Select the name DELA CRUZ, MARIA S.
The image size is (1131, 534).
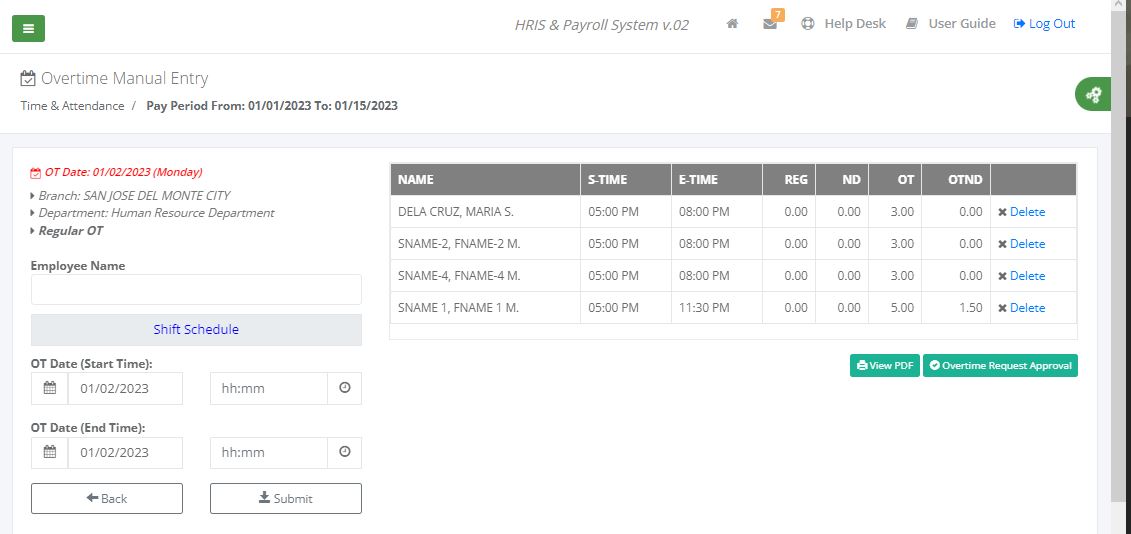(455, 212)
